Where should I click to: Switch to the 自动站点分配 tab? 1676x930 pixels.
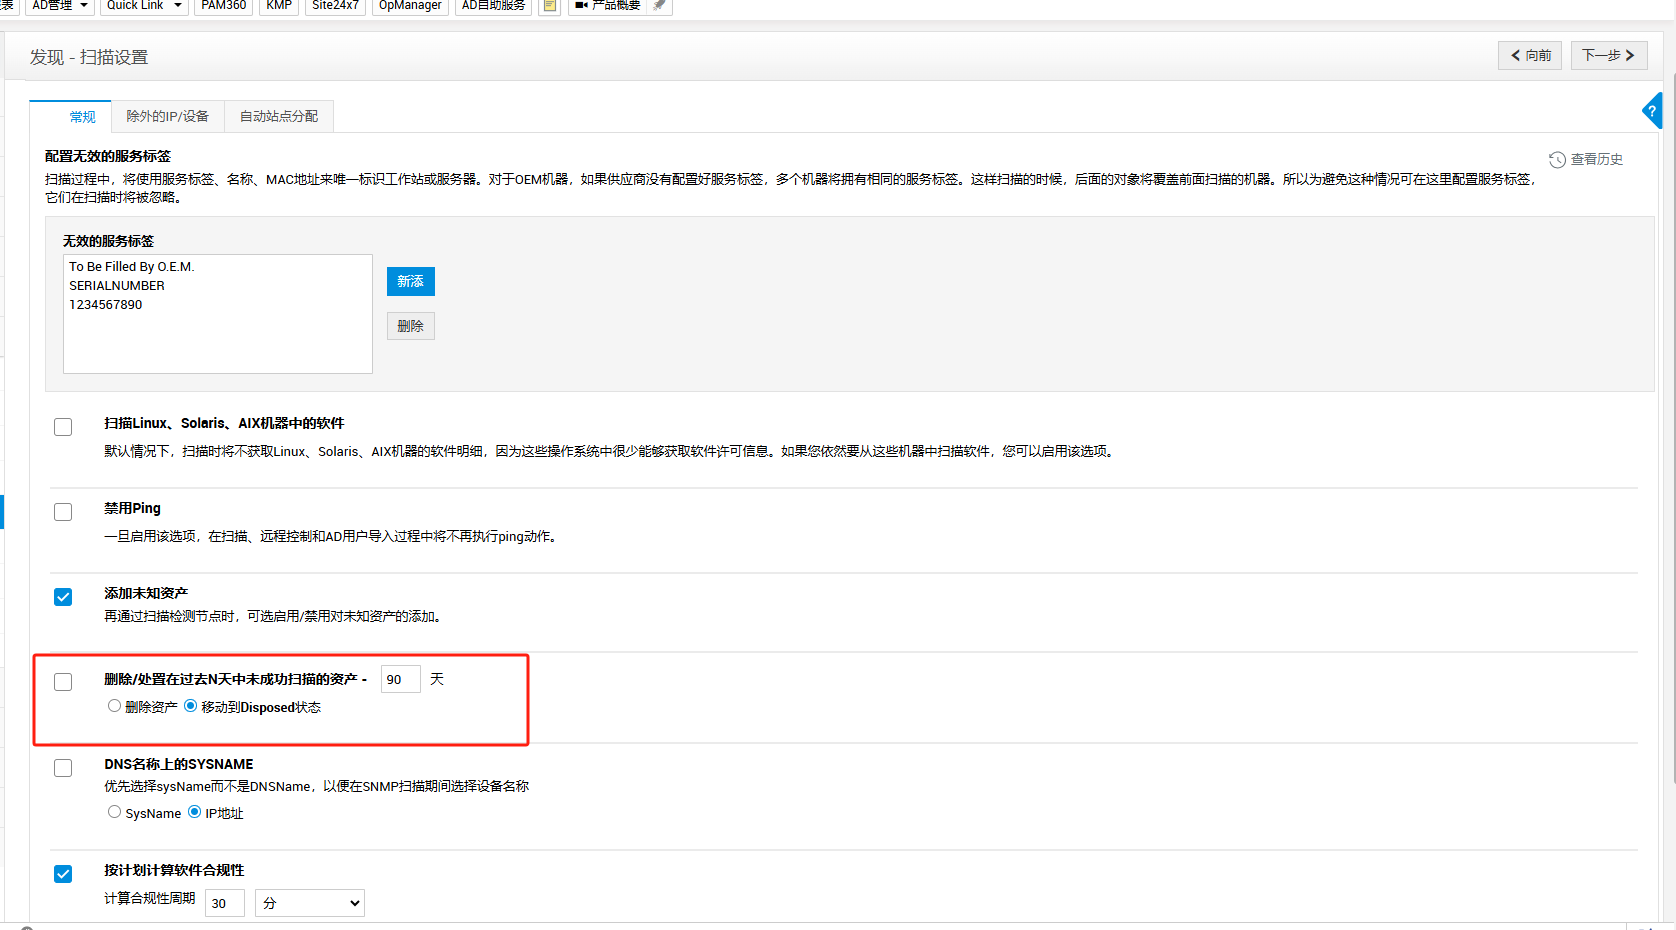coord(279,117)
